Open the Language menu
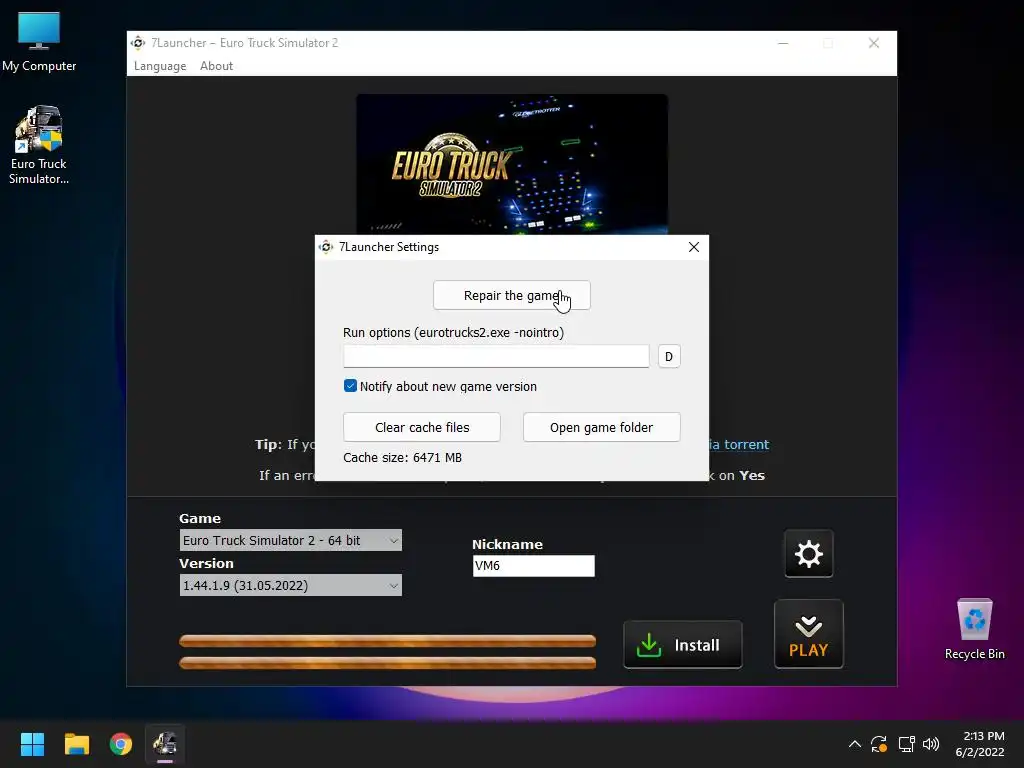Screen dimensions: 1024x768 (160, 66)
